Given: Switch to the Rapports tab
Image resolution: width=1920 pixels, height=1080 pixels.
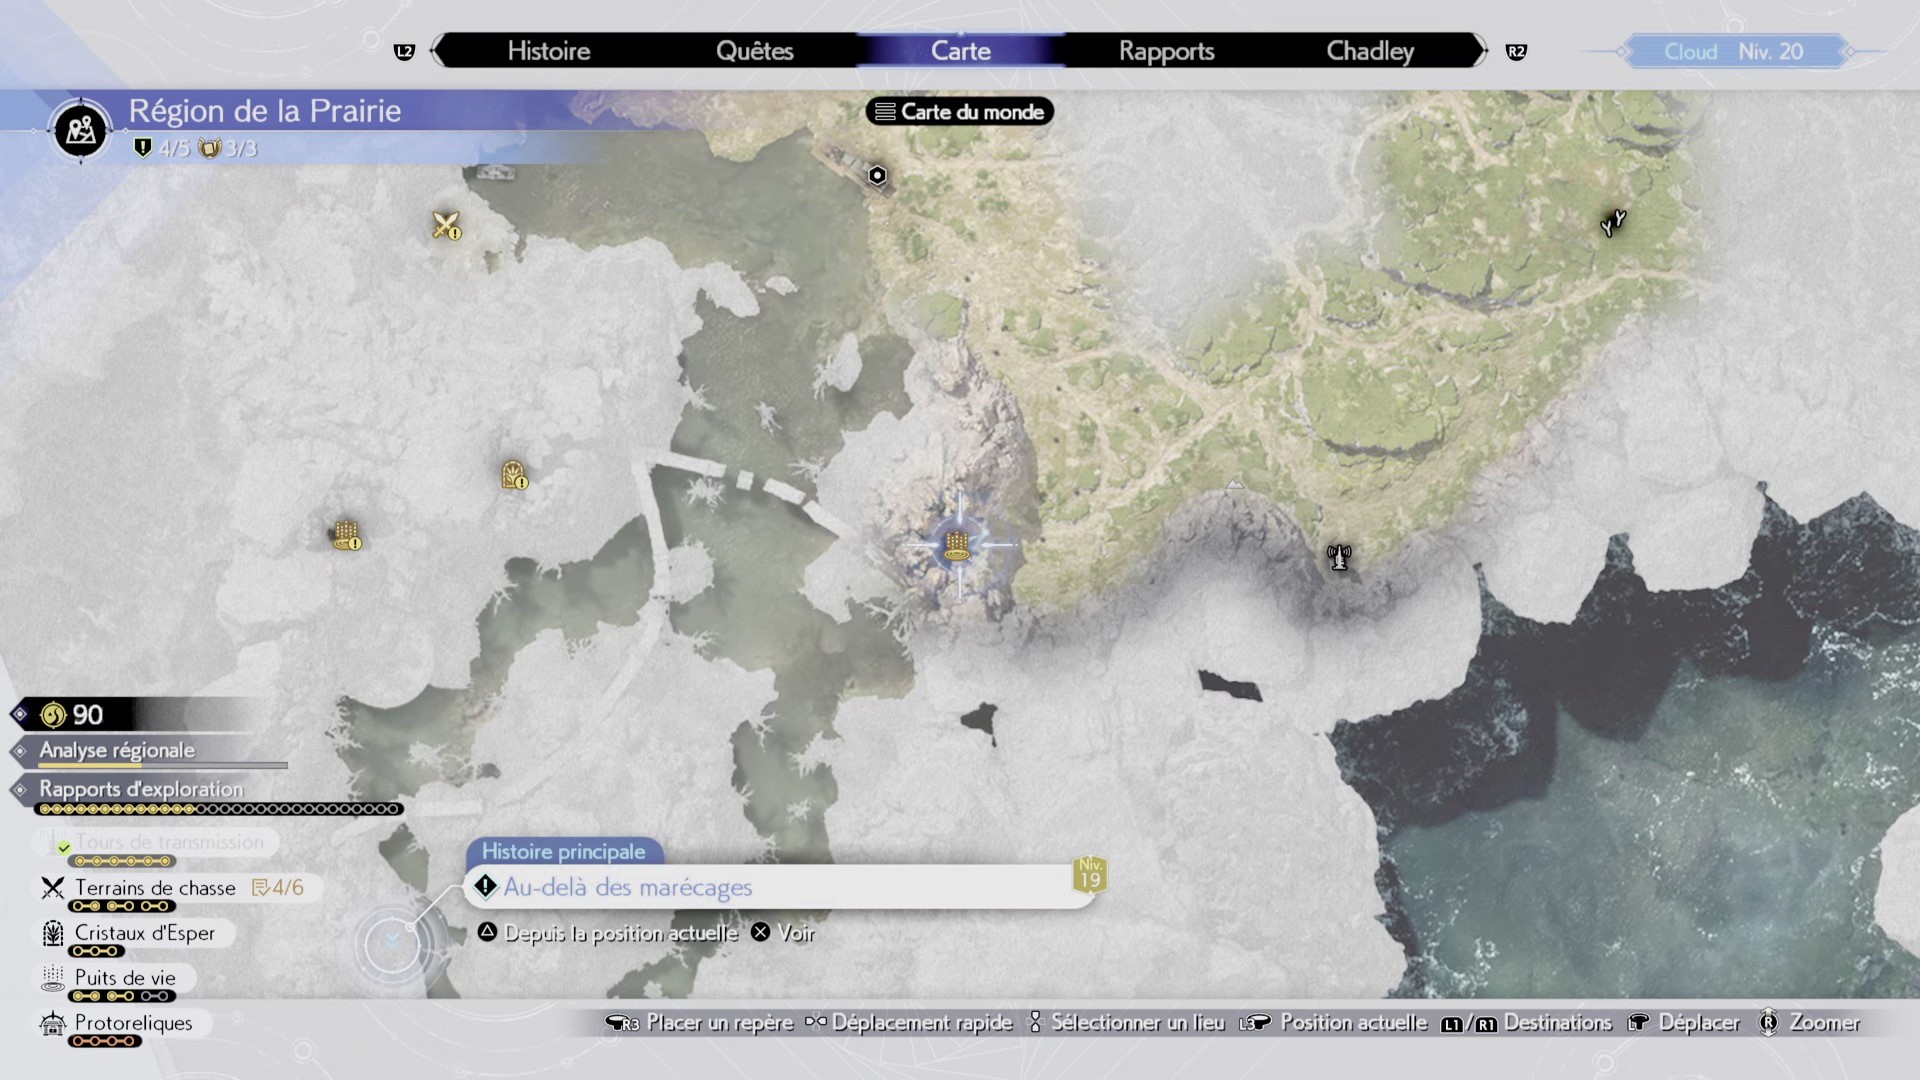Looking at the screenshot, I should point(1167,51).
